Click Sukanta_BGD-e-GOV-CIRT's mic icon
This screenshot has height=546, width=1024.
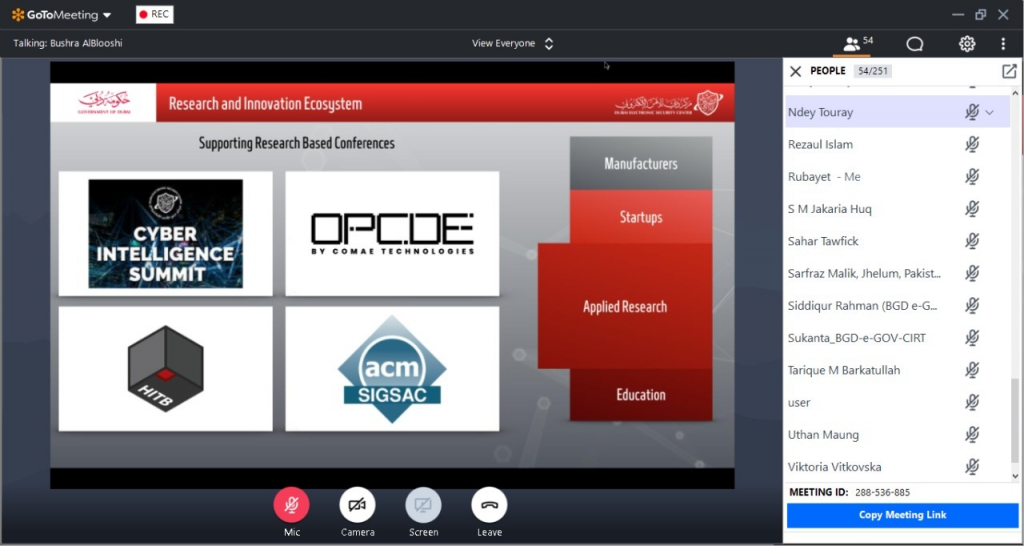tap(972, 338)
